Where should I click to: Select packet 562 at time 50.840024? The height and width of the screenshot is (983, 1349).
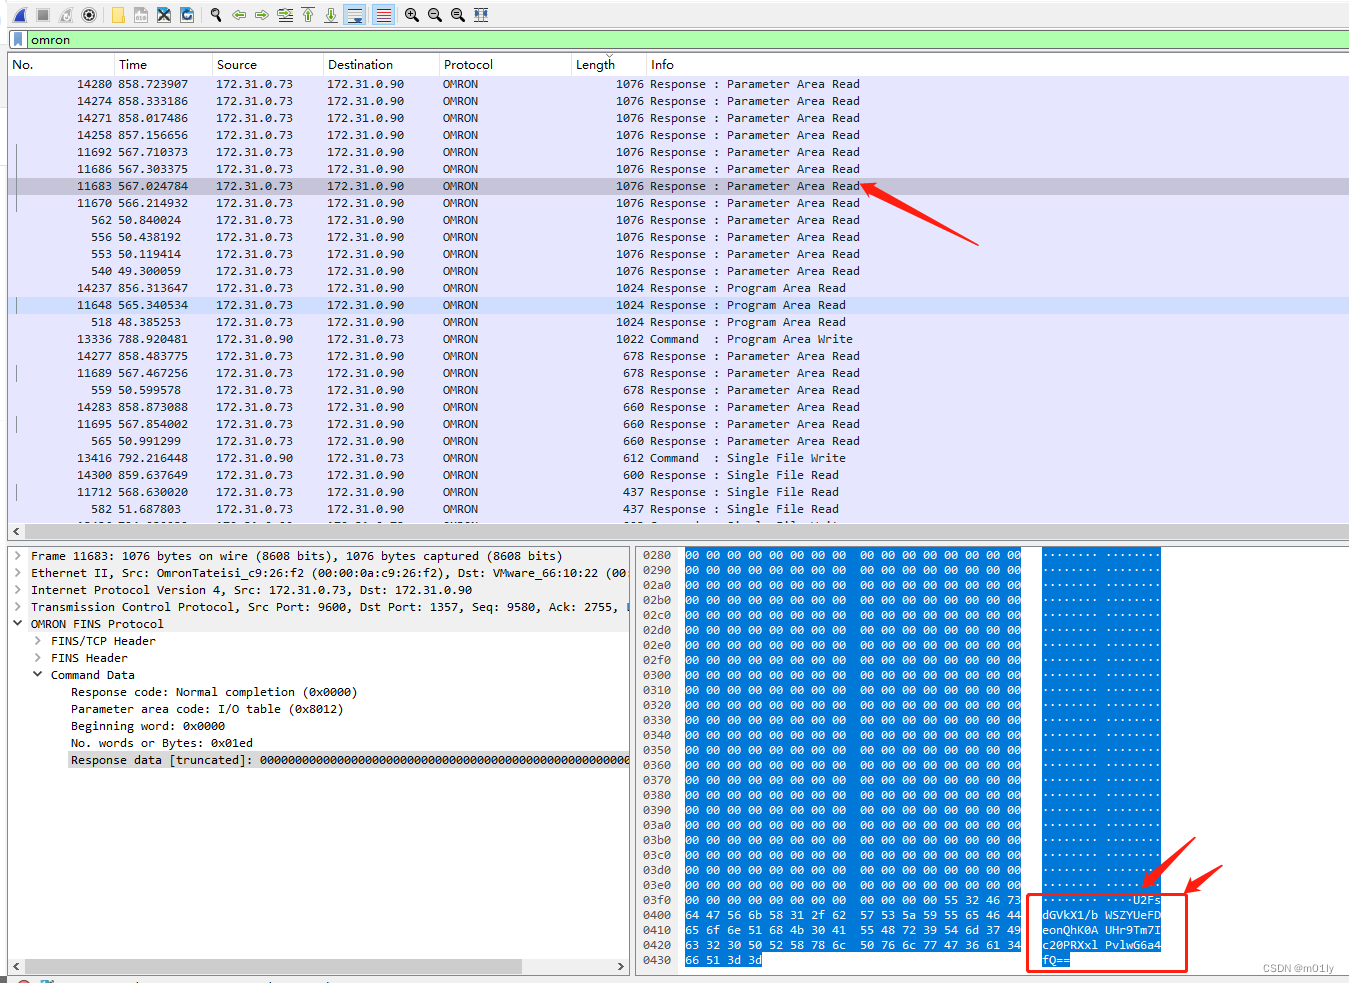(678, 220)
